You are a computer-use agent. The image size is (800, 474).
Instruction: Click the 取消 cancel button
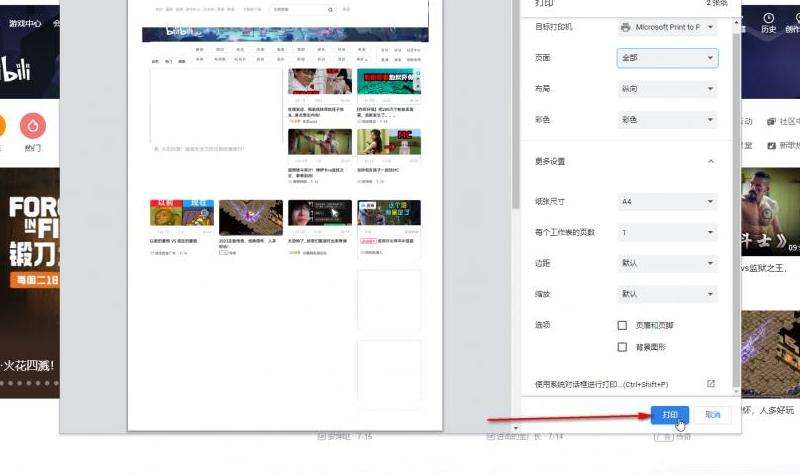tap(712, 415)
